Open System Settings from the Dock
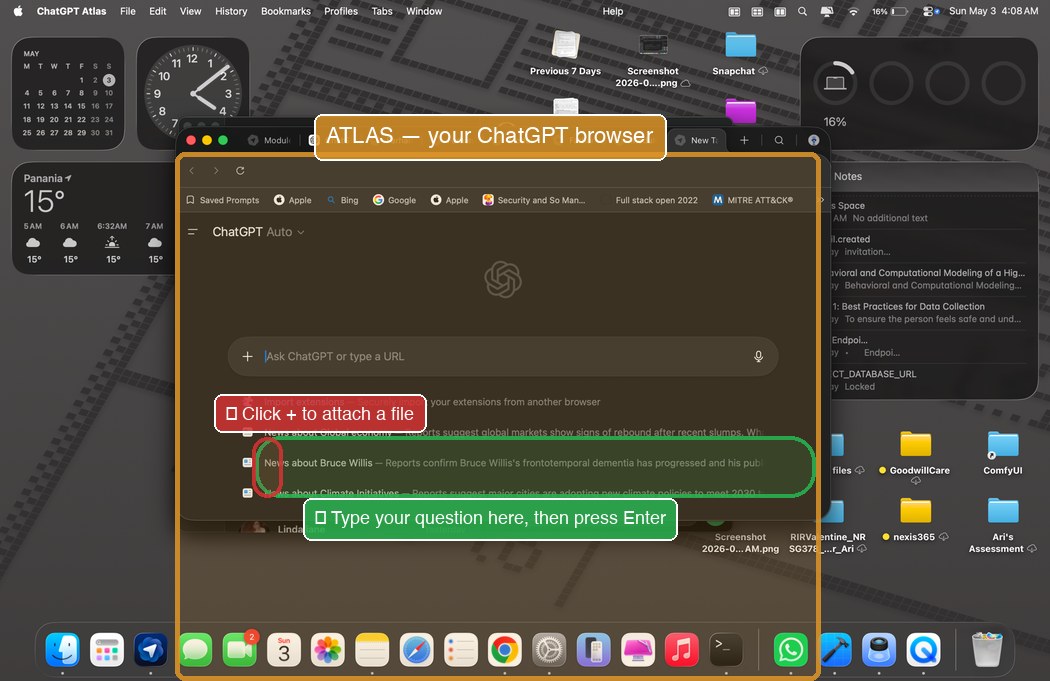Image resolution: width=1050 pixels, height=681 pixels. pos(549,650)
